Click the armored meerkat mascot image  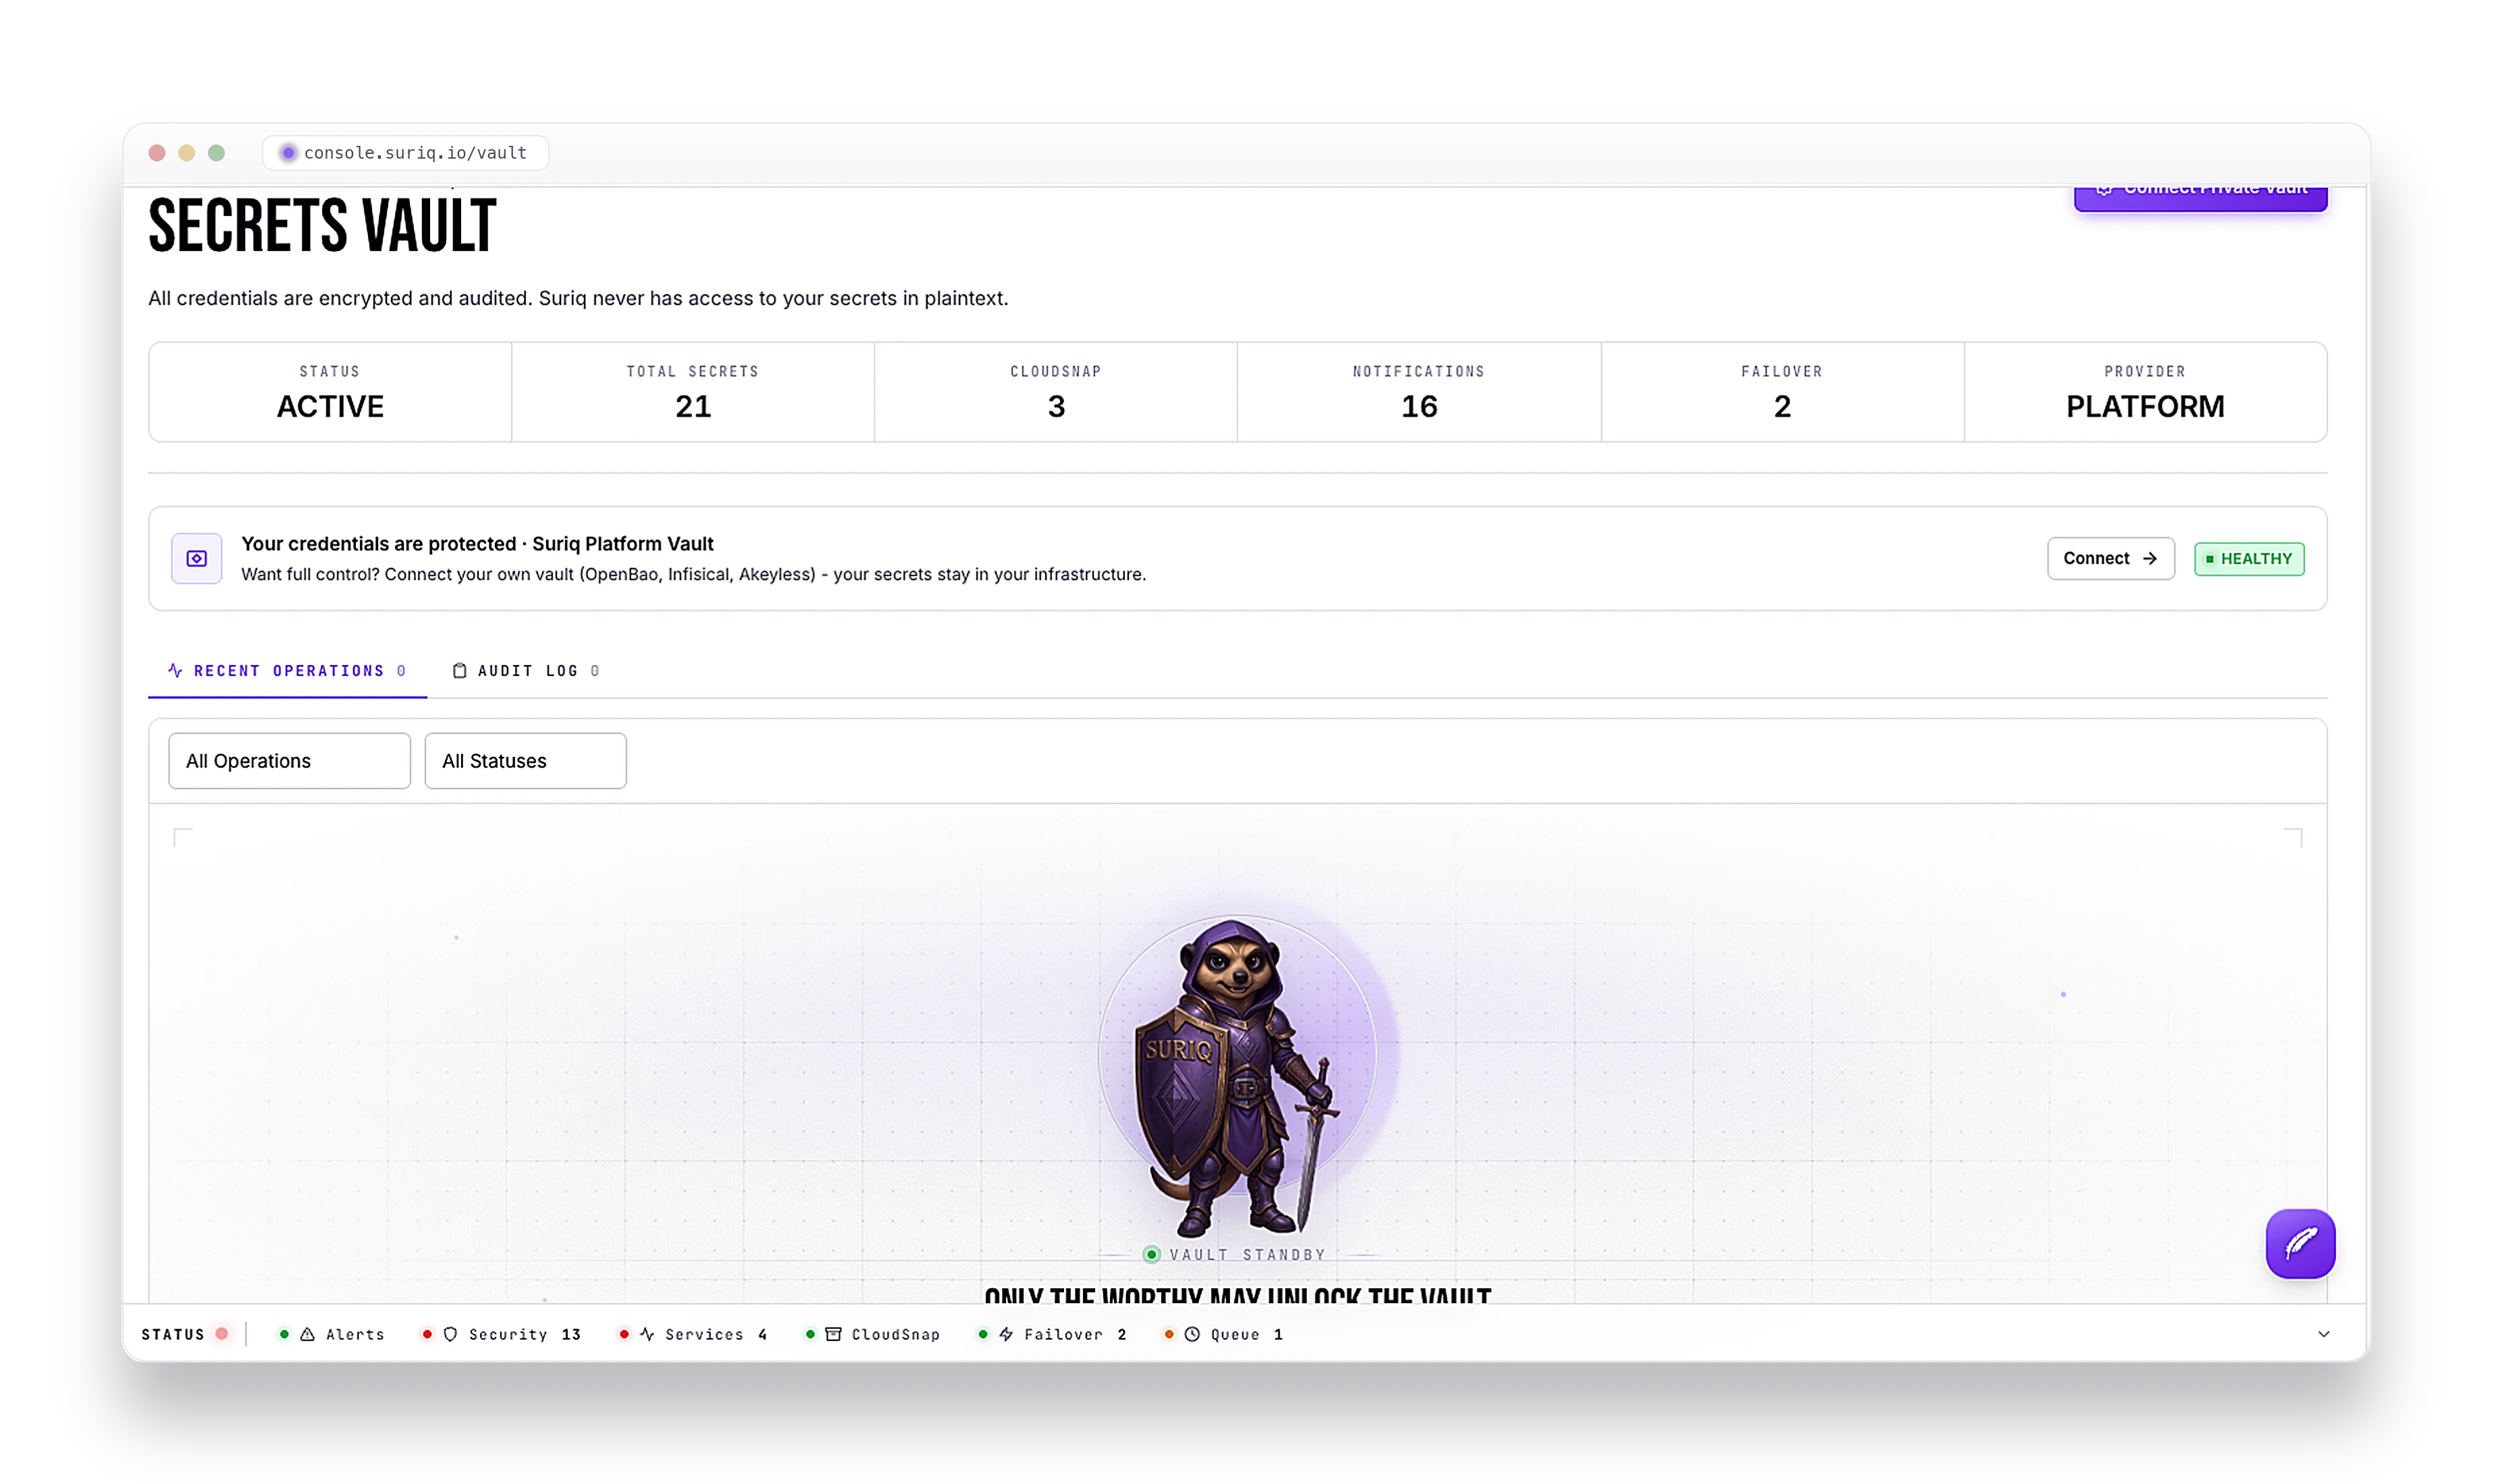tap(1237, 1078)
